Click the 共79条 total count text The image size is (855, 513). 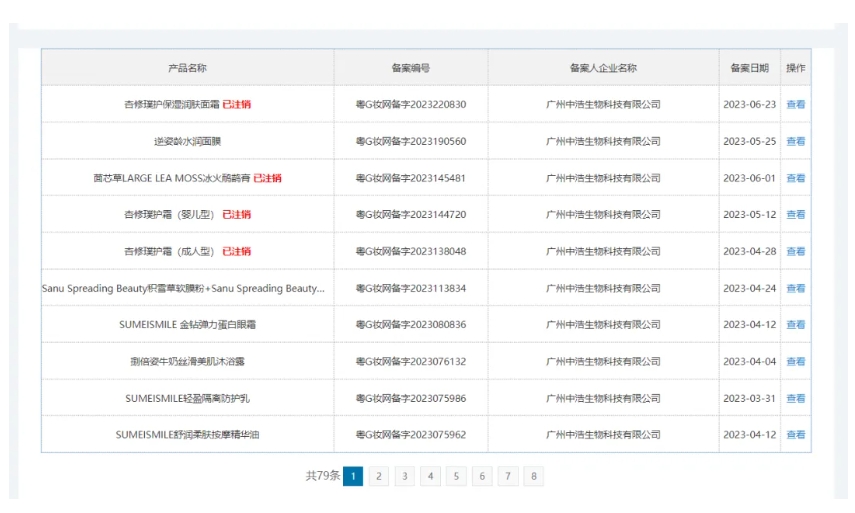point(322,476)
